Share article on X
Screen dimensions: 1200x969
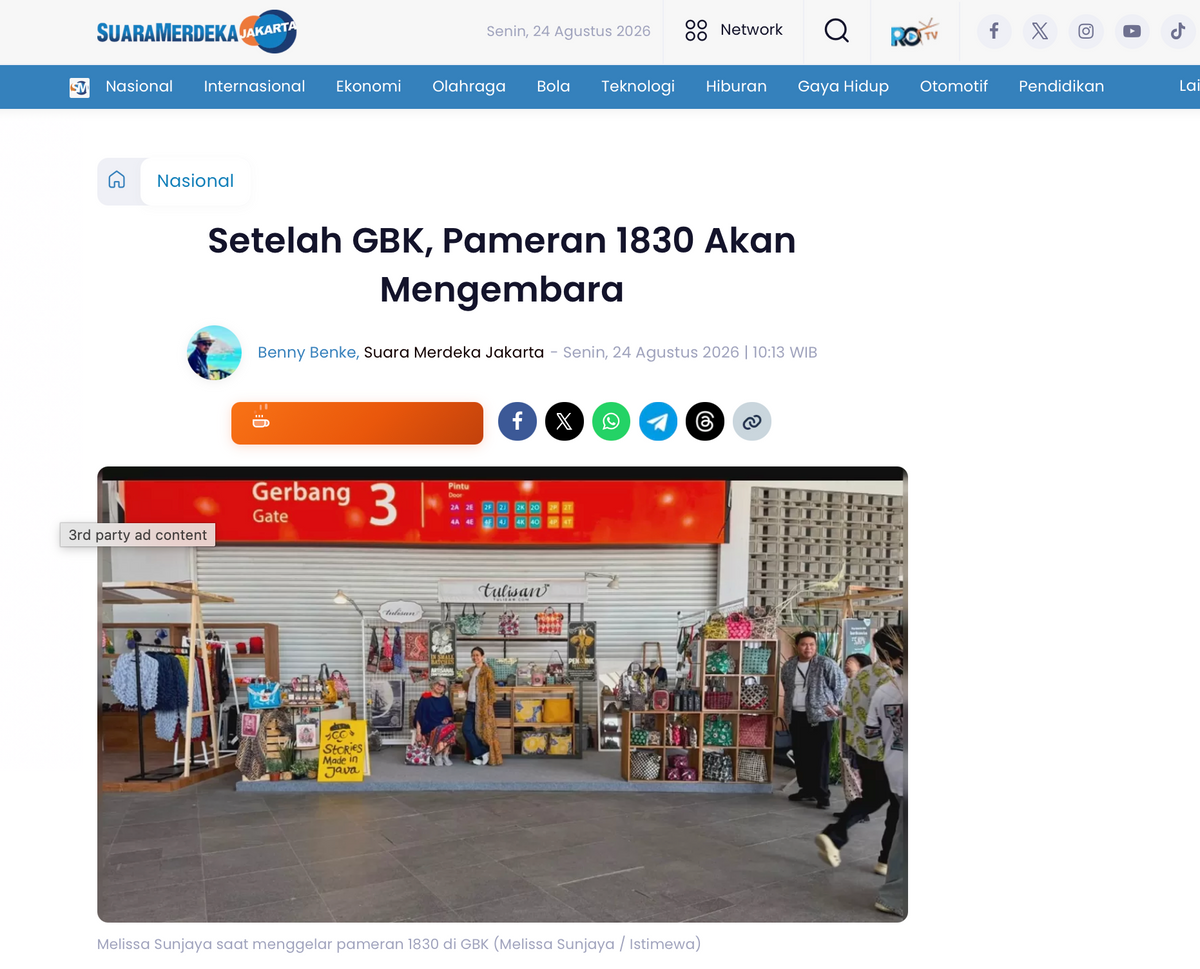[x=564, y=422]
